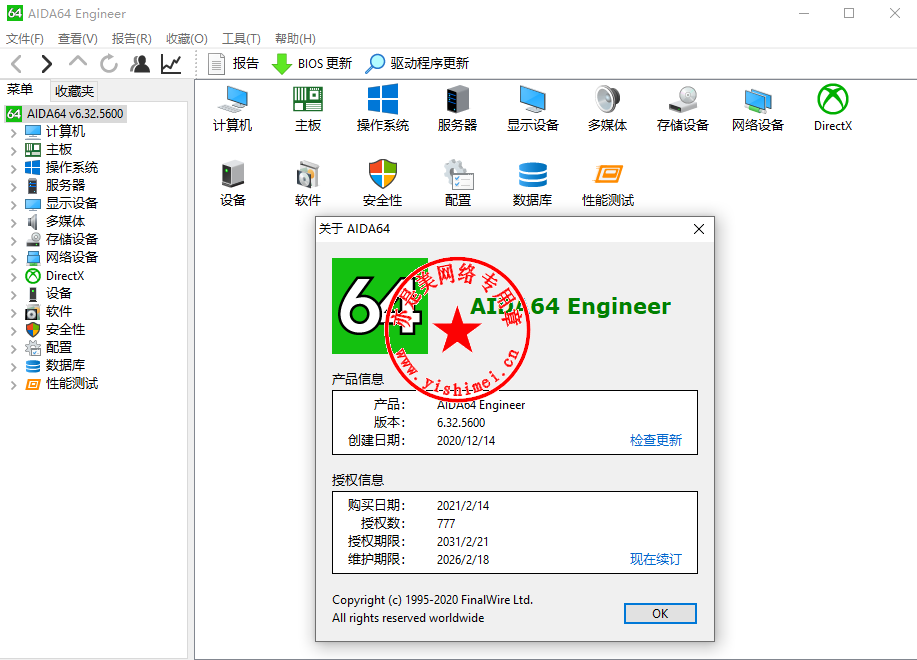Open the DirectX Xbox icon in main panel
The height and width of the screenshot is (660, 917).
[833, 108]
